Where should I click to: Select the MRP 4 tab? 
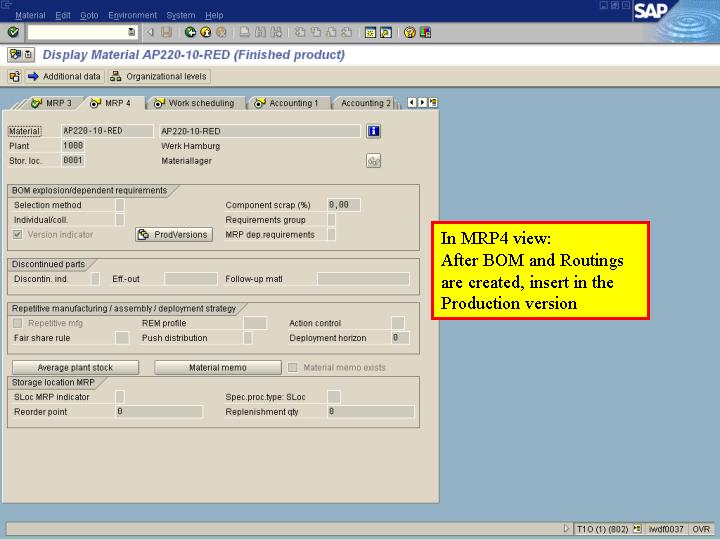(x=111, y=103)
